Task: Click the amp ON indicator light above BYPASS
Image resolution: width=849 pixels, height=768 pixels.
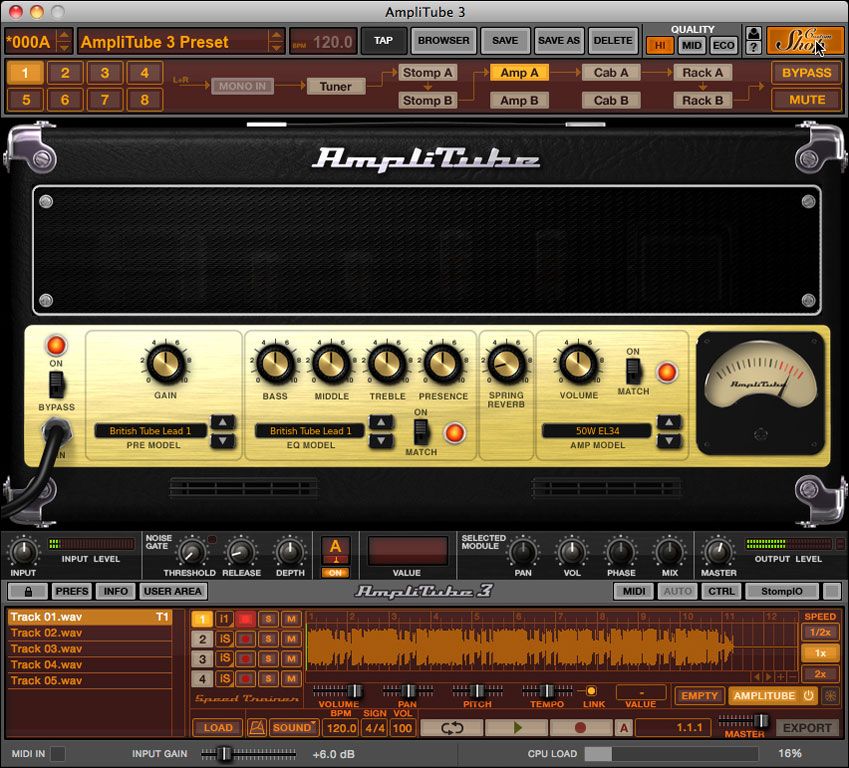Action: pyautogui.click(x=56, y=345)
